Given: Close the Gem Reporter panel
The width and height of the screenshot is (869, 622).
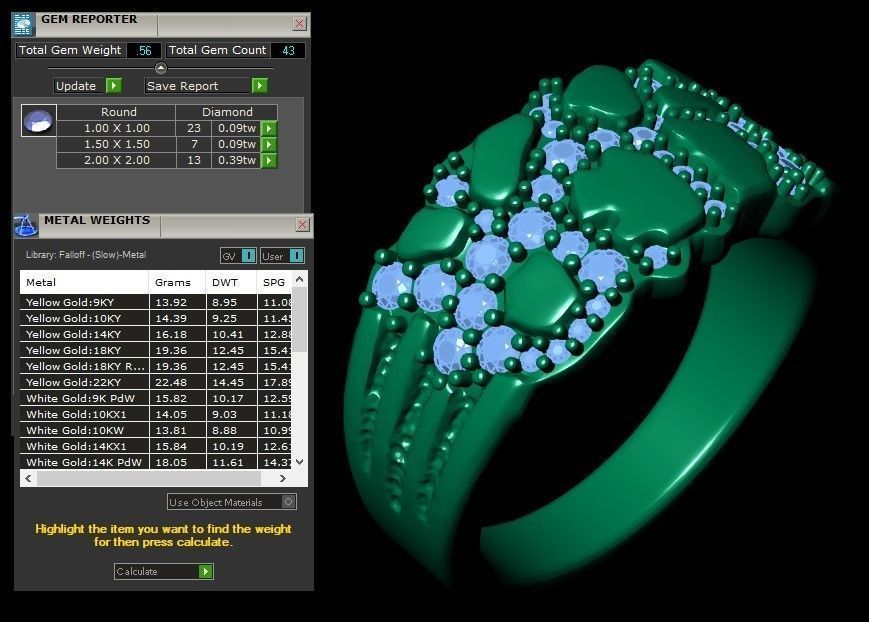Looking at the screenshot, I should [299, 23].
